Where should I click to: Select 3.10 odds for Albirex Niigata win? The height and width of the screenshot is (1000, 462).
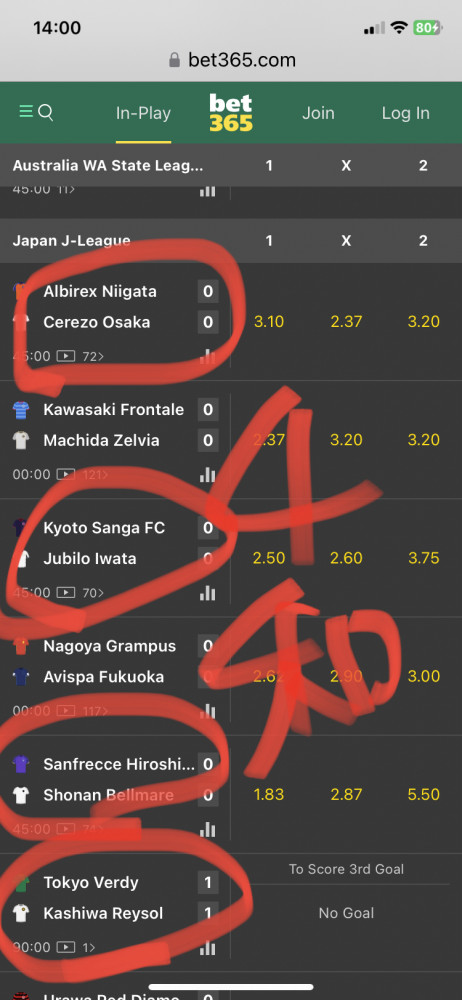coord(269,321)
